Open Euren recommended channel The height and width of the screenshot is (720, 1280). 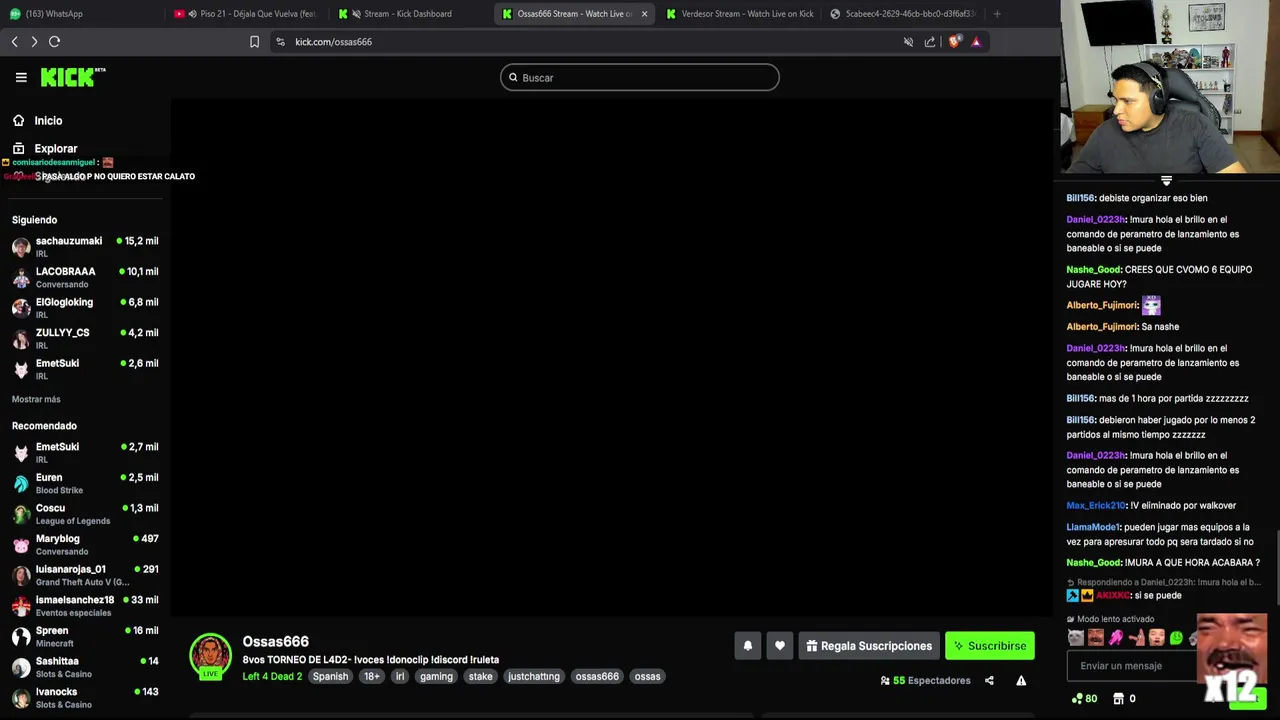click(85, 483)
